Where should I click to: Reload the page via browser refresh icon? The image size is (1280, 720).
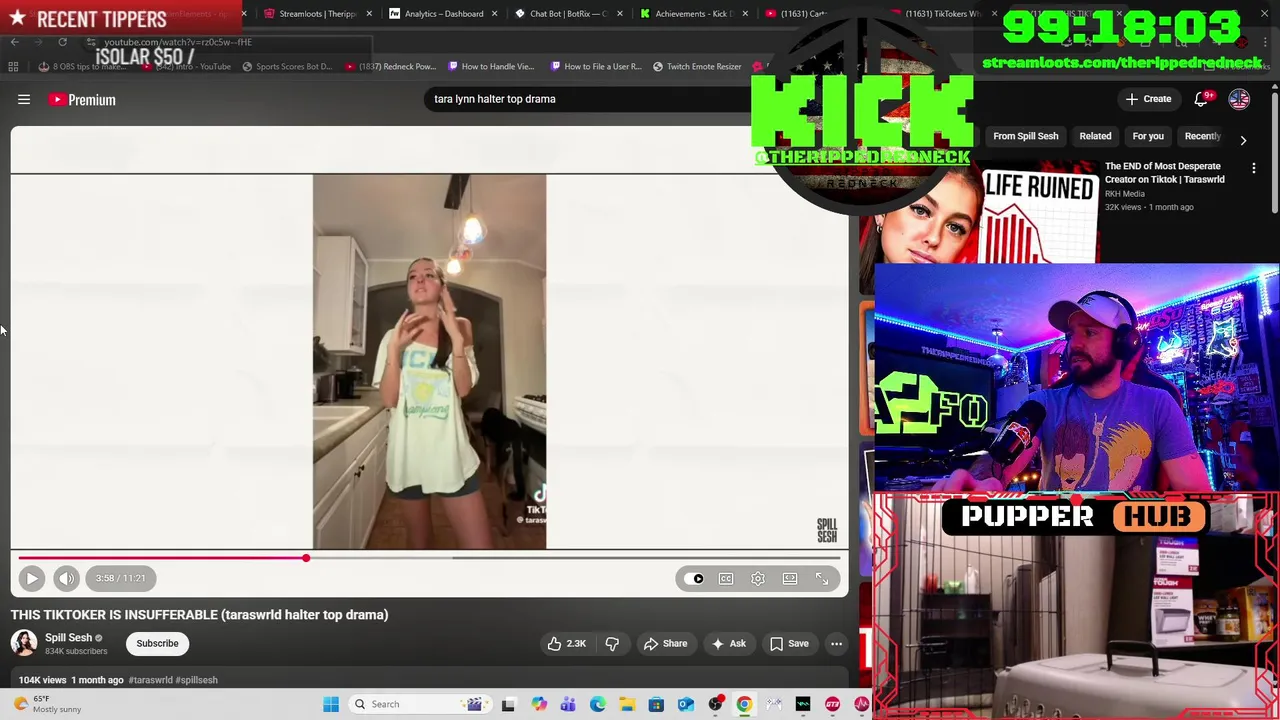(62, 42)
